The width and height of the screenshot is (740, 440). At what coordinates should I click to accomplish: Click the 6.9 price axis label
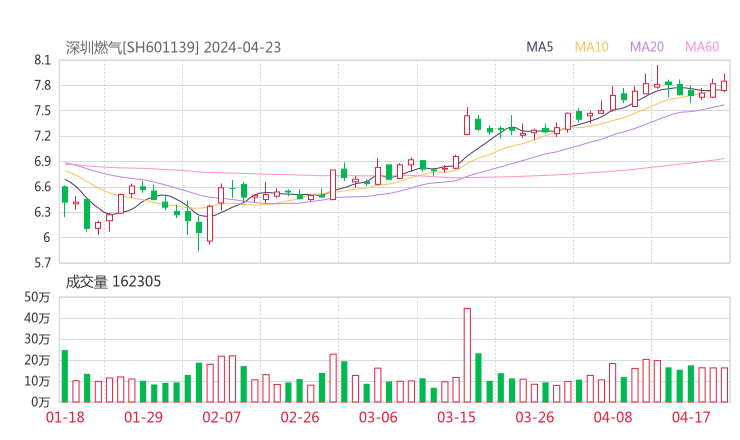tap(42, 161)
